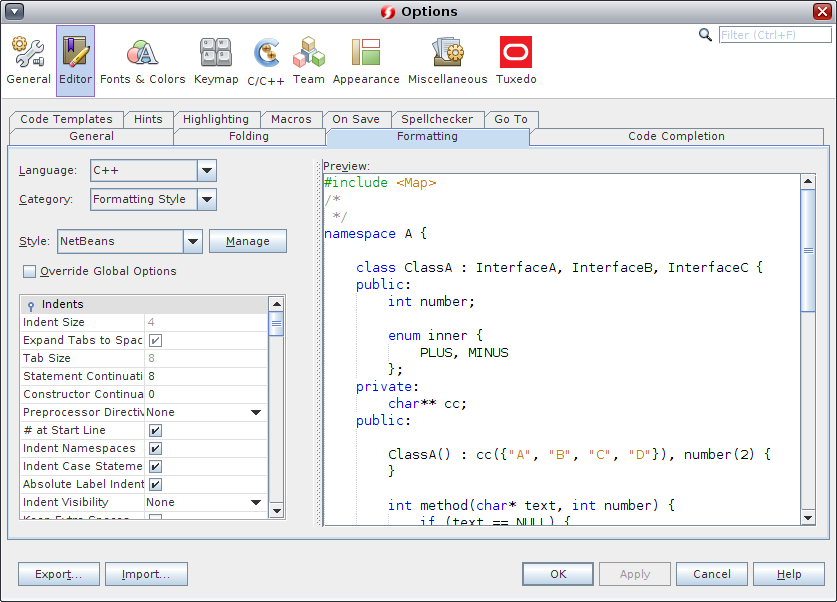Click the Tab Size row label

point(46,358)
